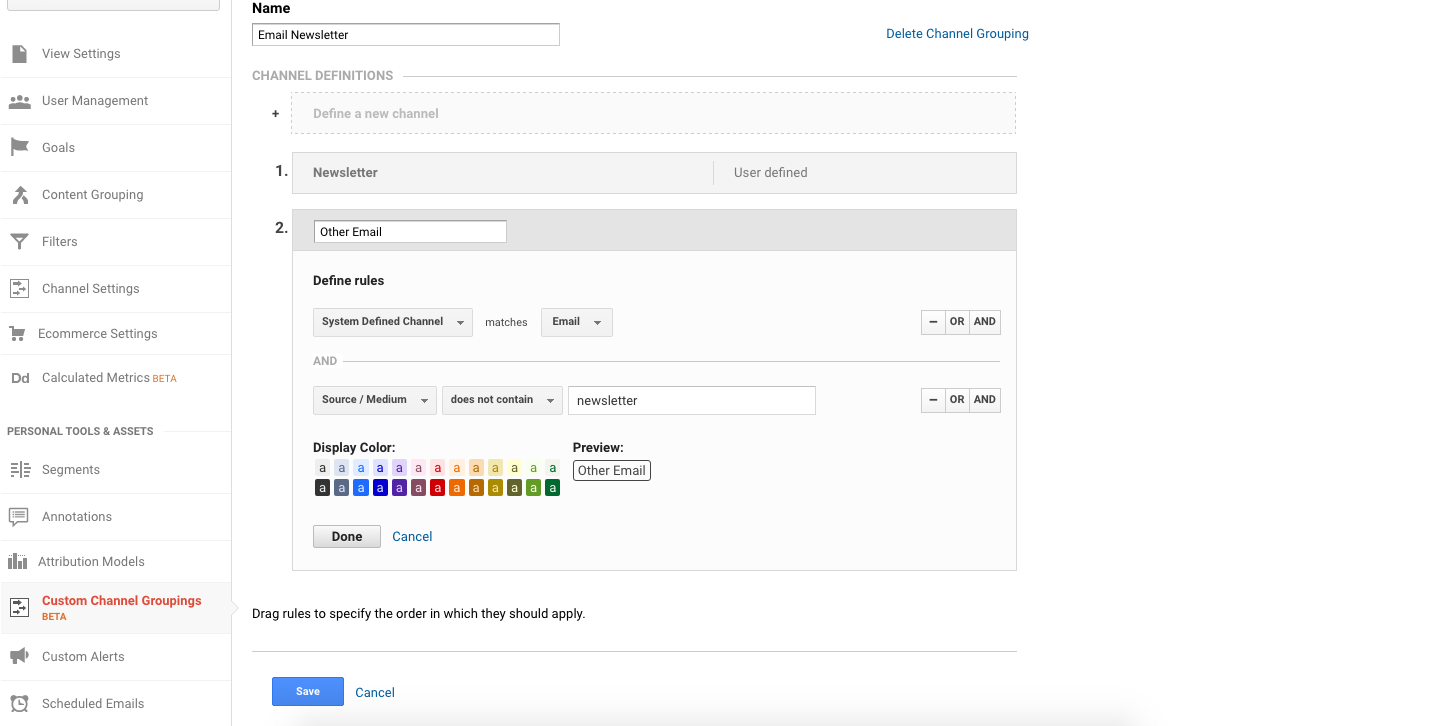
Task: Click the Ecommerce Settings cart icon
Action: [18, 333]
